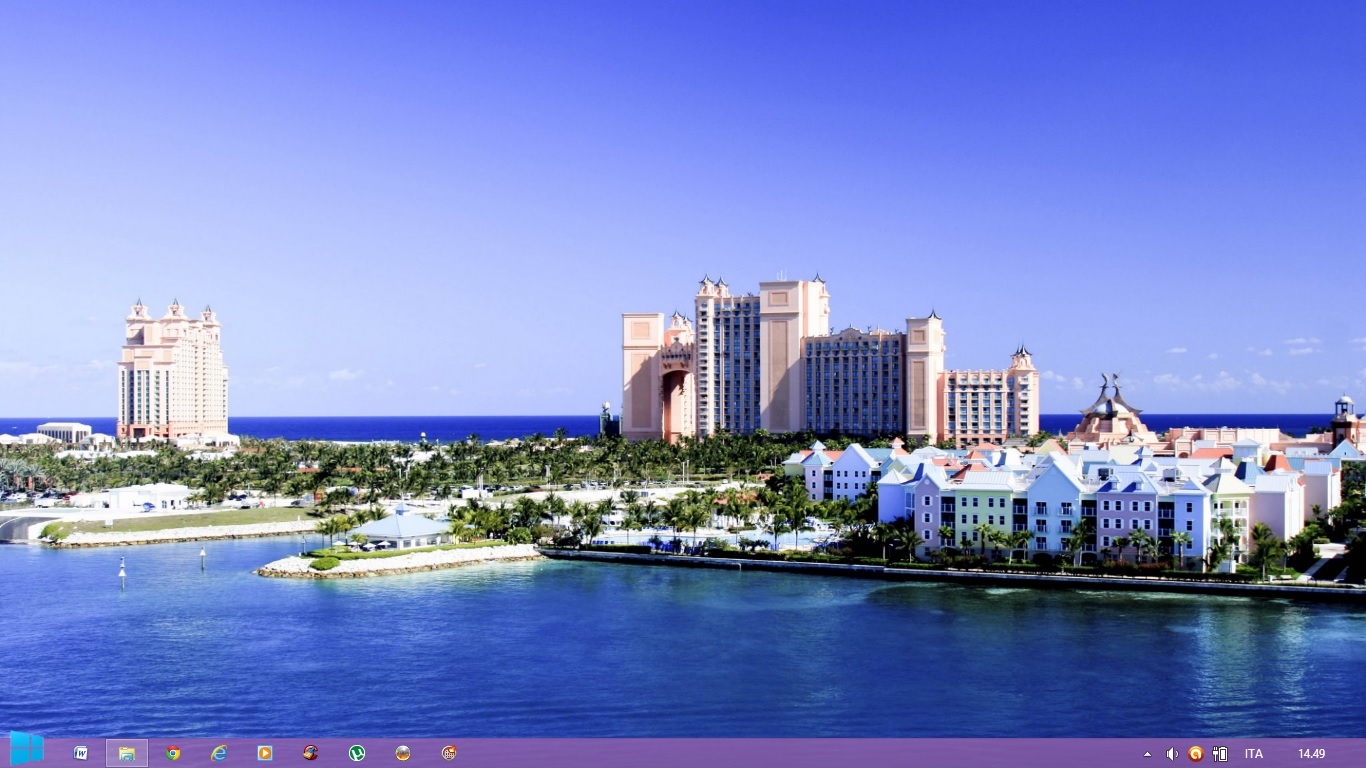
Task: Open uTorrent from the taskbar
Action: point(357,753)
